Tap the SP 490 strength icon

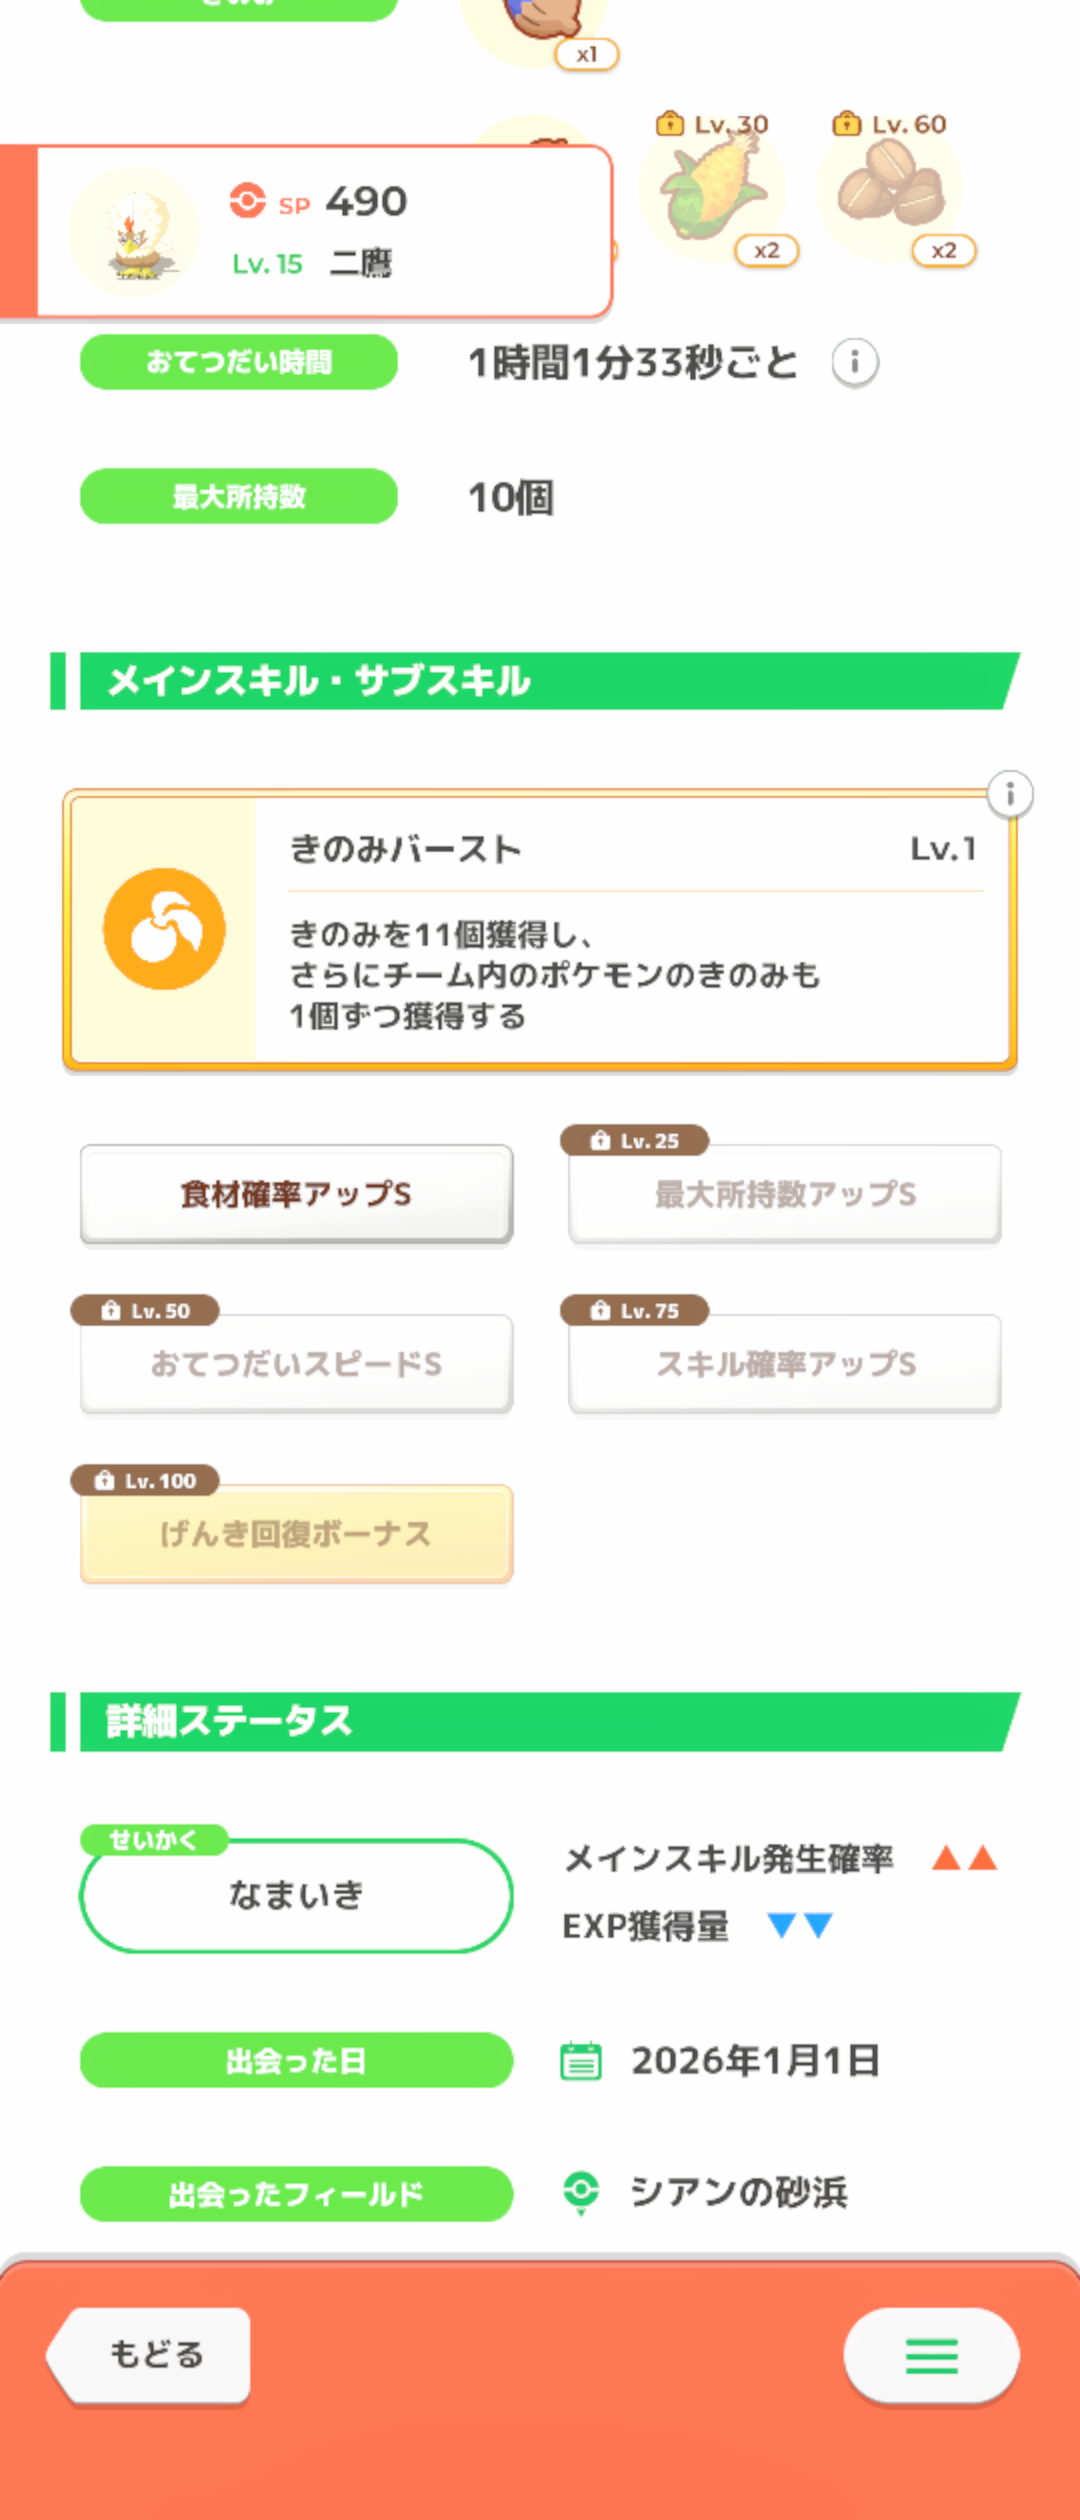click(247, 201)
